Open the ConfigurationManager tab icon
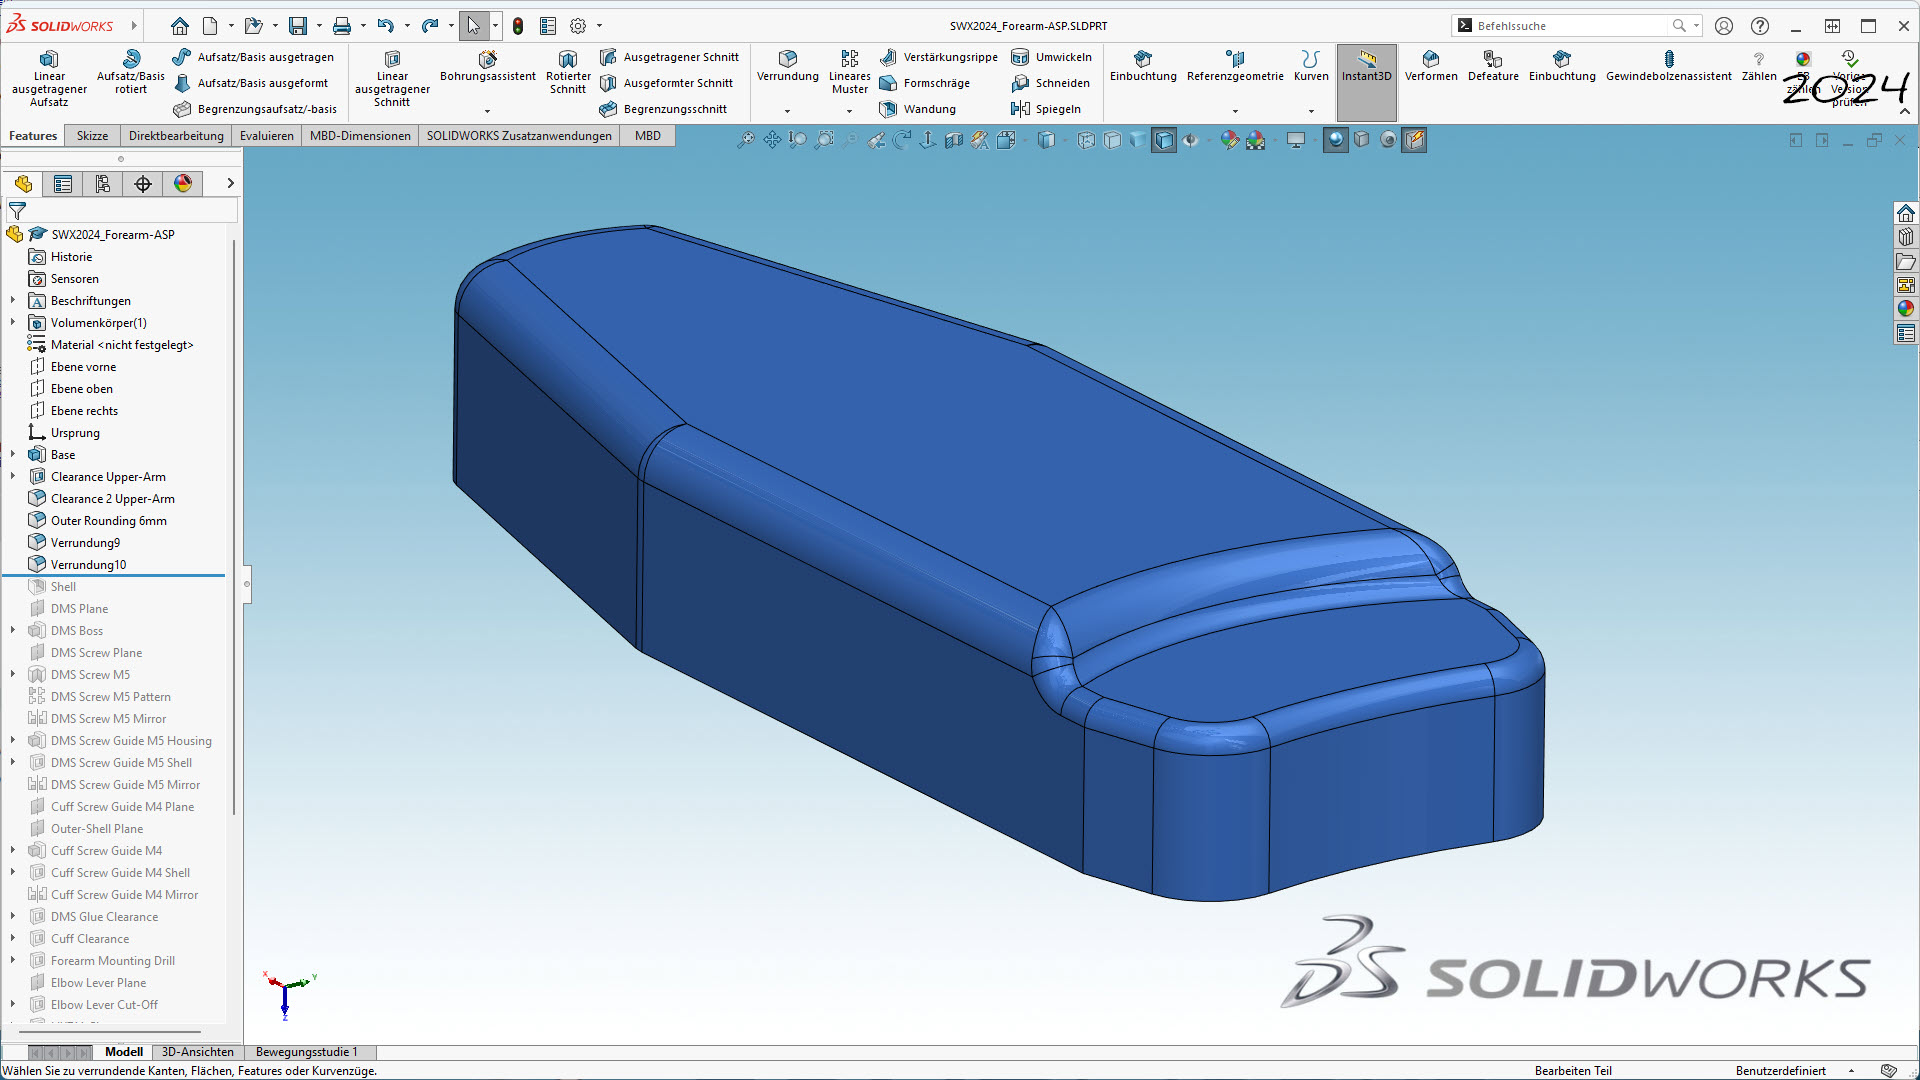Screen dimensions: 1920x1080 [103, 183]
